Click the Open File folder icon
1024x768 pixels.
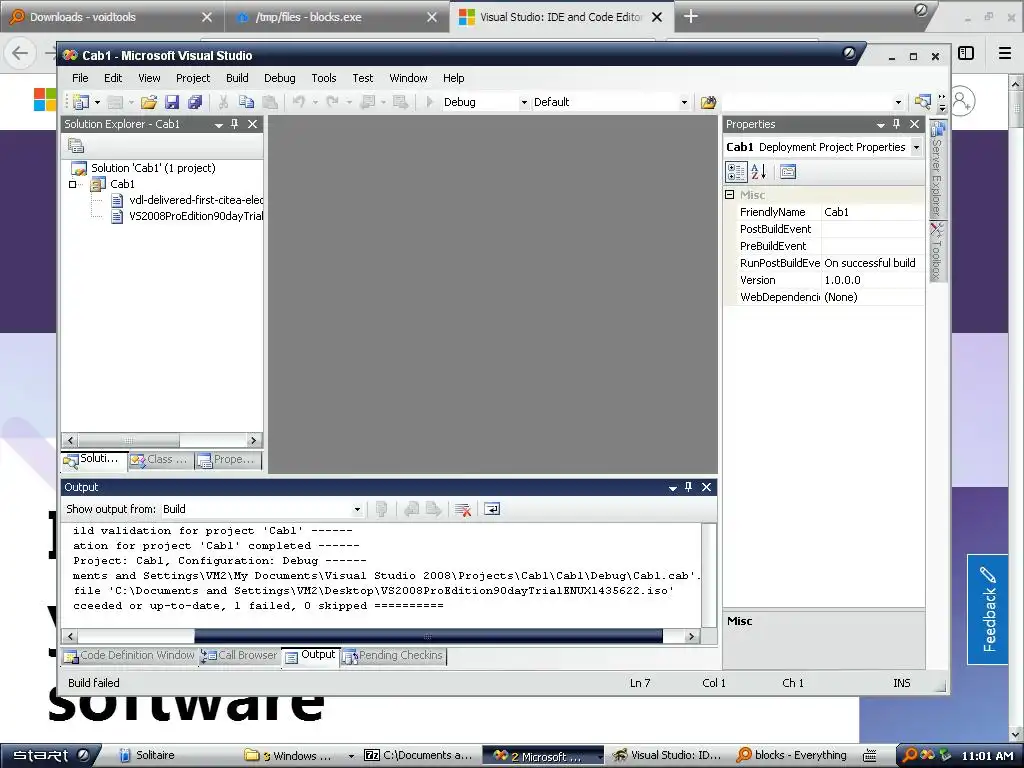[149, 102]
